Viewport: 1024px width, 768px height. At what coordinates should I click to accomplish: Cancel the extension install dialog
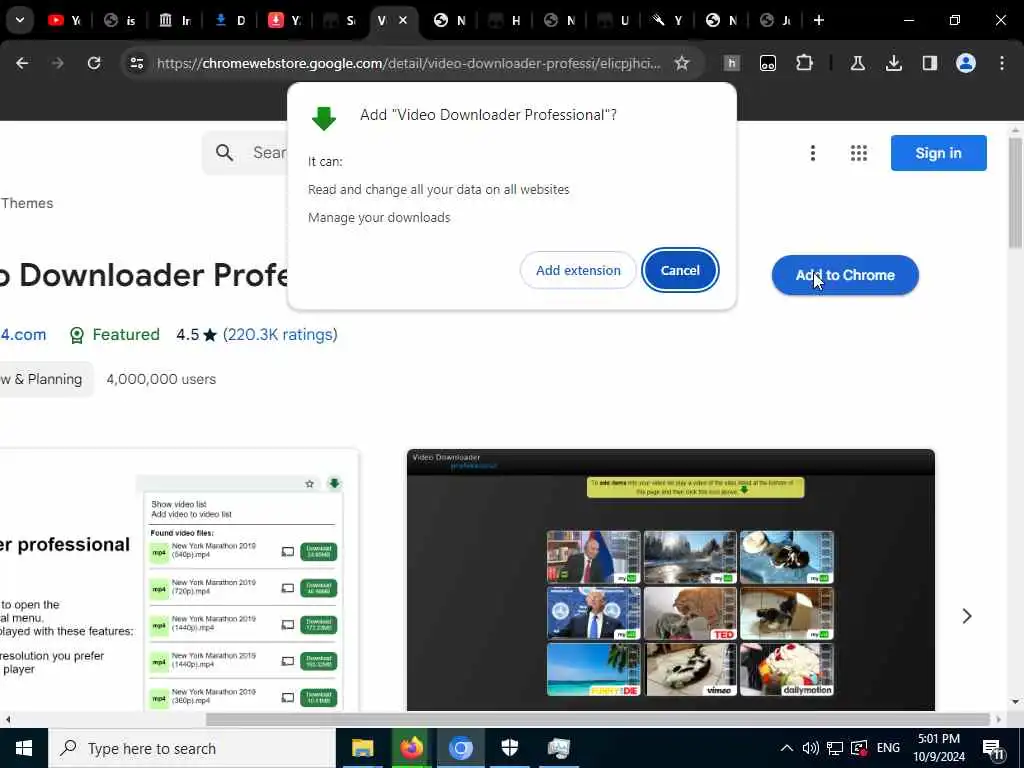pos(680,270)
